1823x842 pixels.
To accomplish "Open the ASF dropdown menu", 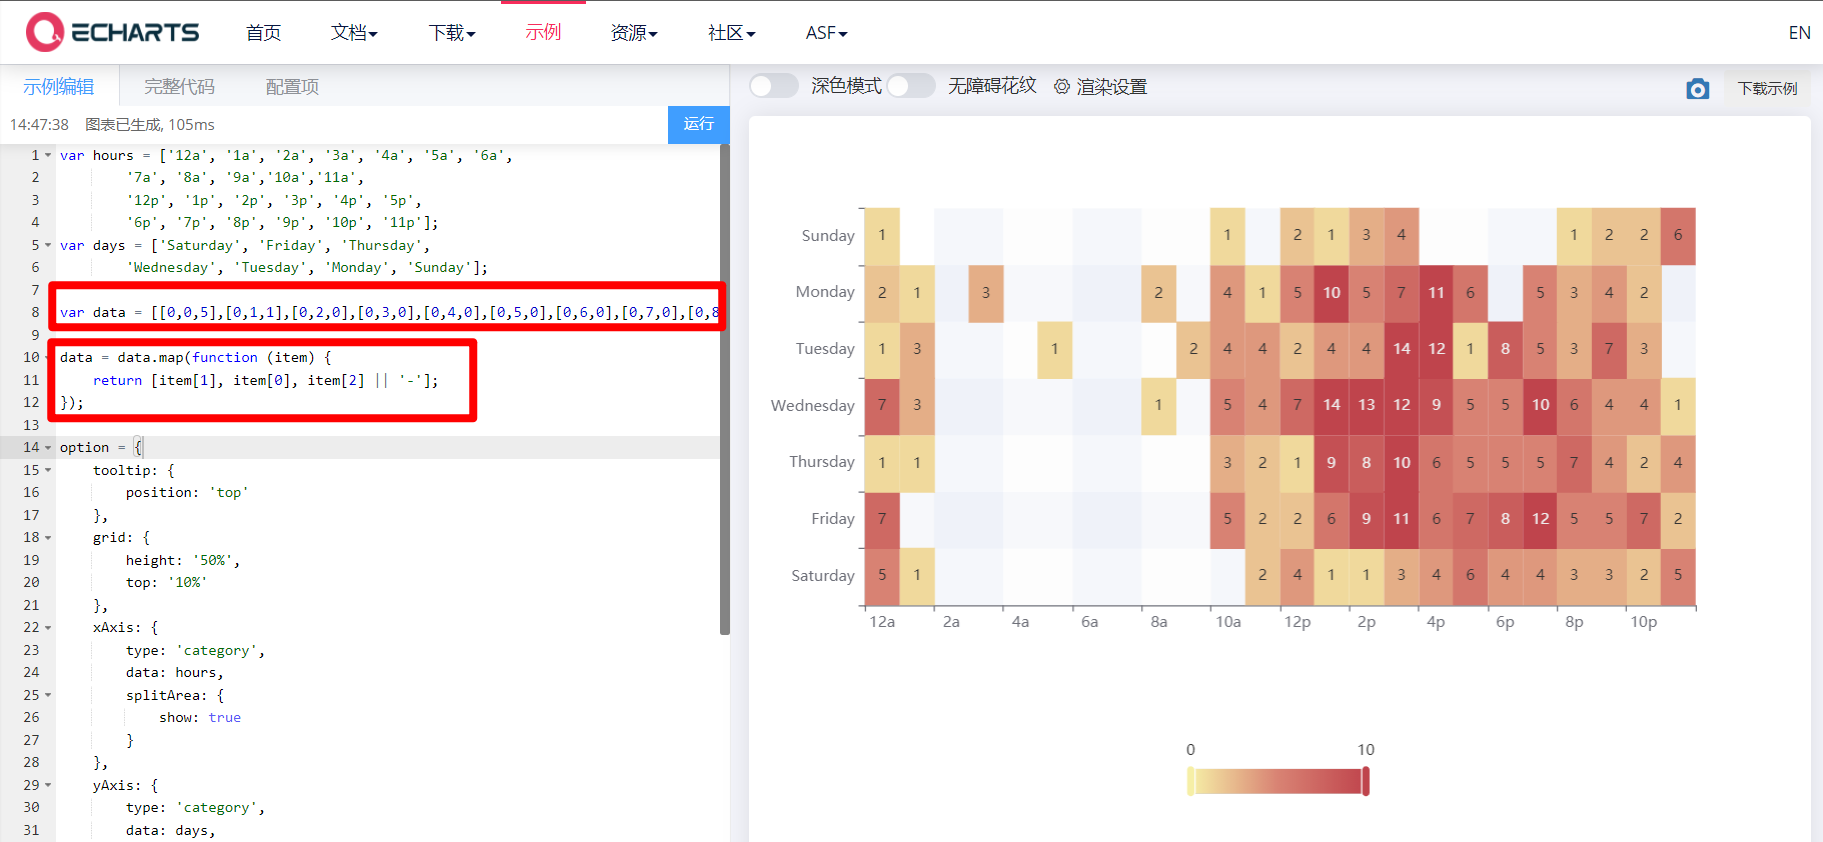I will click(x=826, y=33).
